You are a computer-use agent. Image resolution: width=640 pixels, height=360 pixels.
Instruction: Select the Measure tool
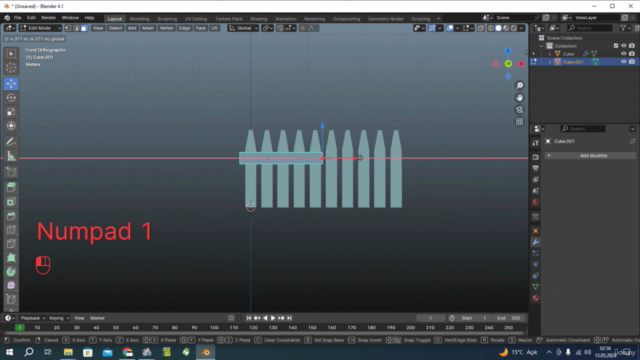(11, 156)
